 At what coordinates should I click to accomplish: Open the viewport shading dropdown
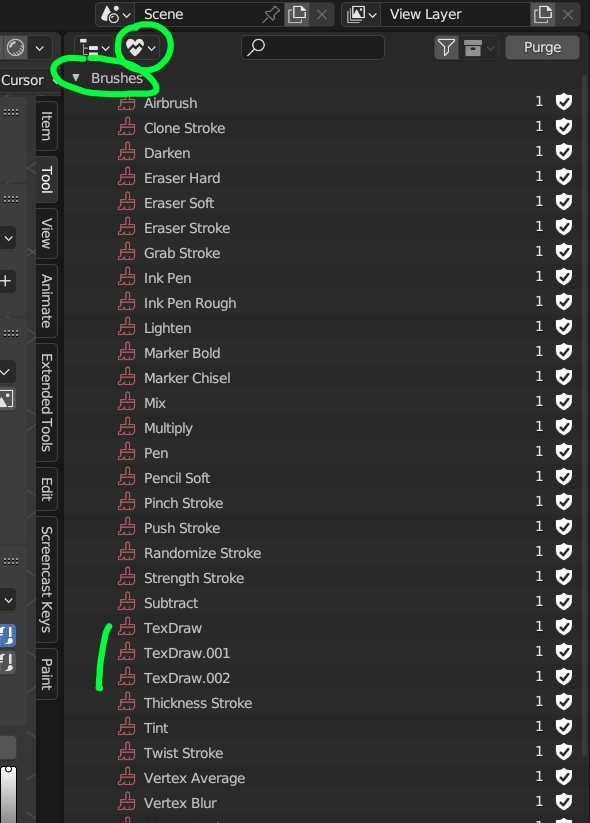(39, 48)
